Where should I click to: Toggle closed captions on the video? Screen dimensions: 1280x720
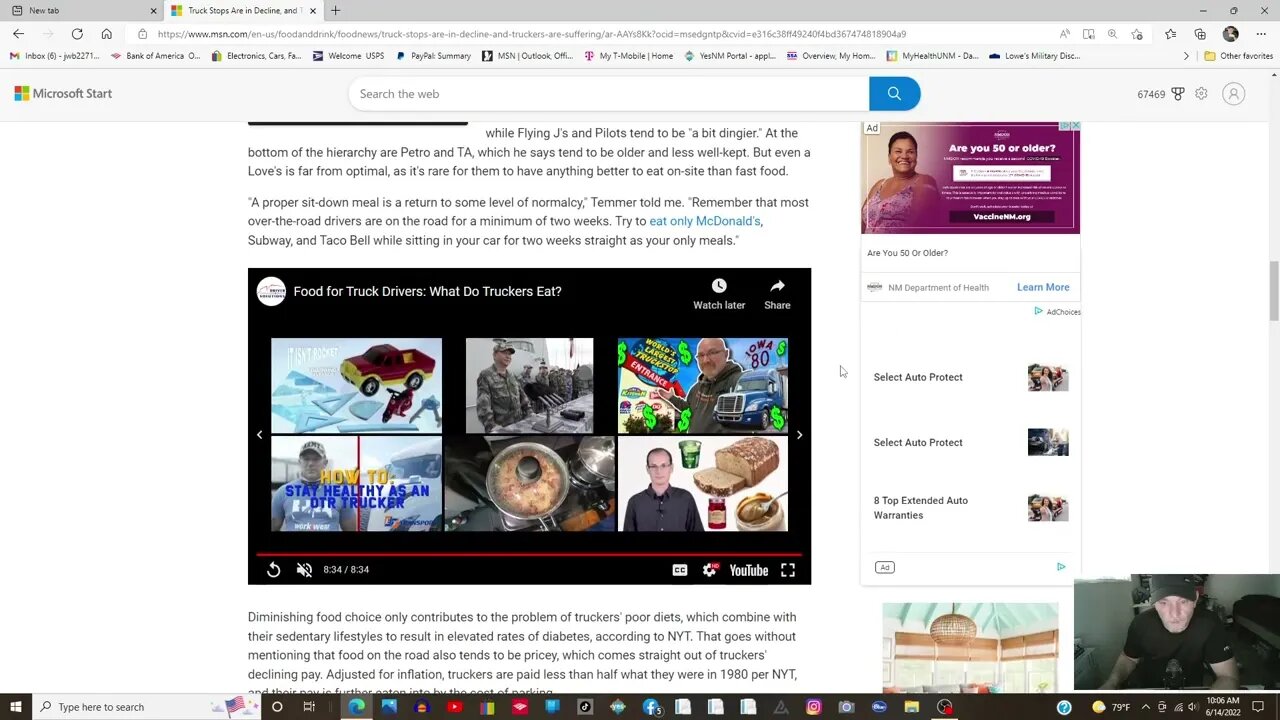(x=680, y=570)
